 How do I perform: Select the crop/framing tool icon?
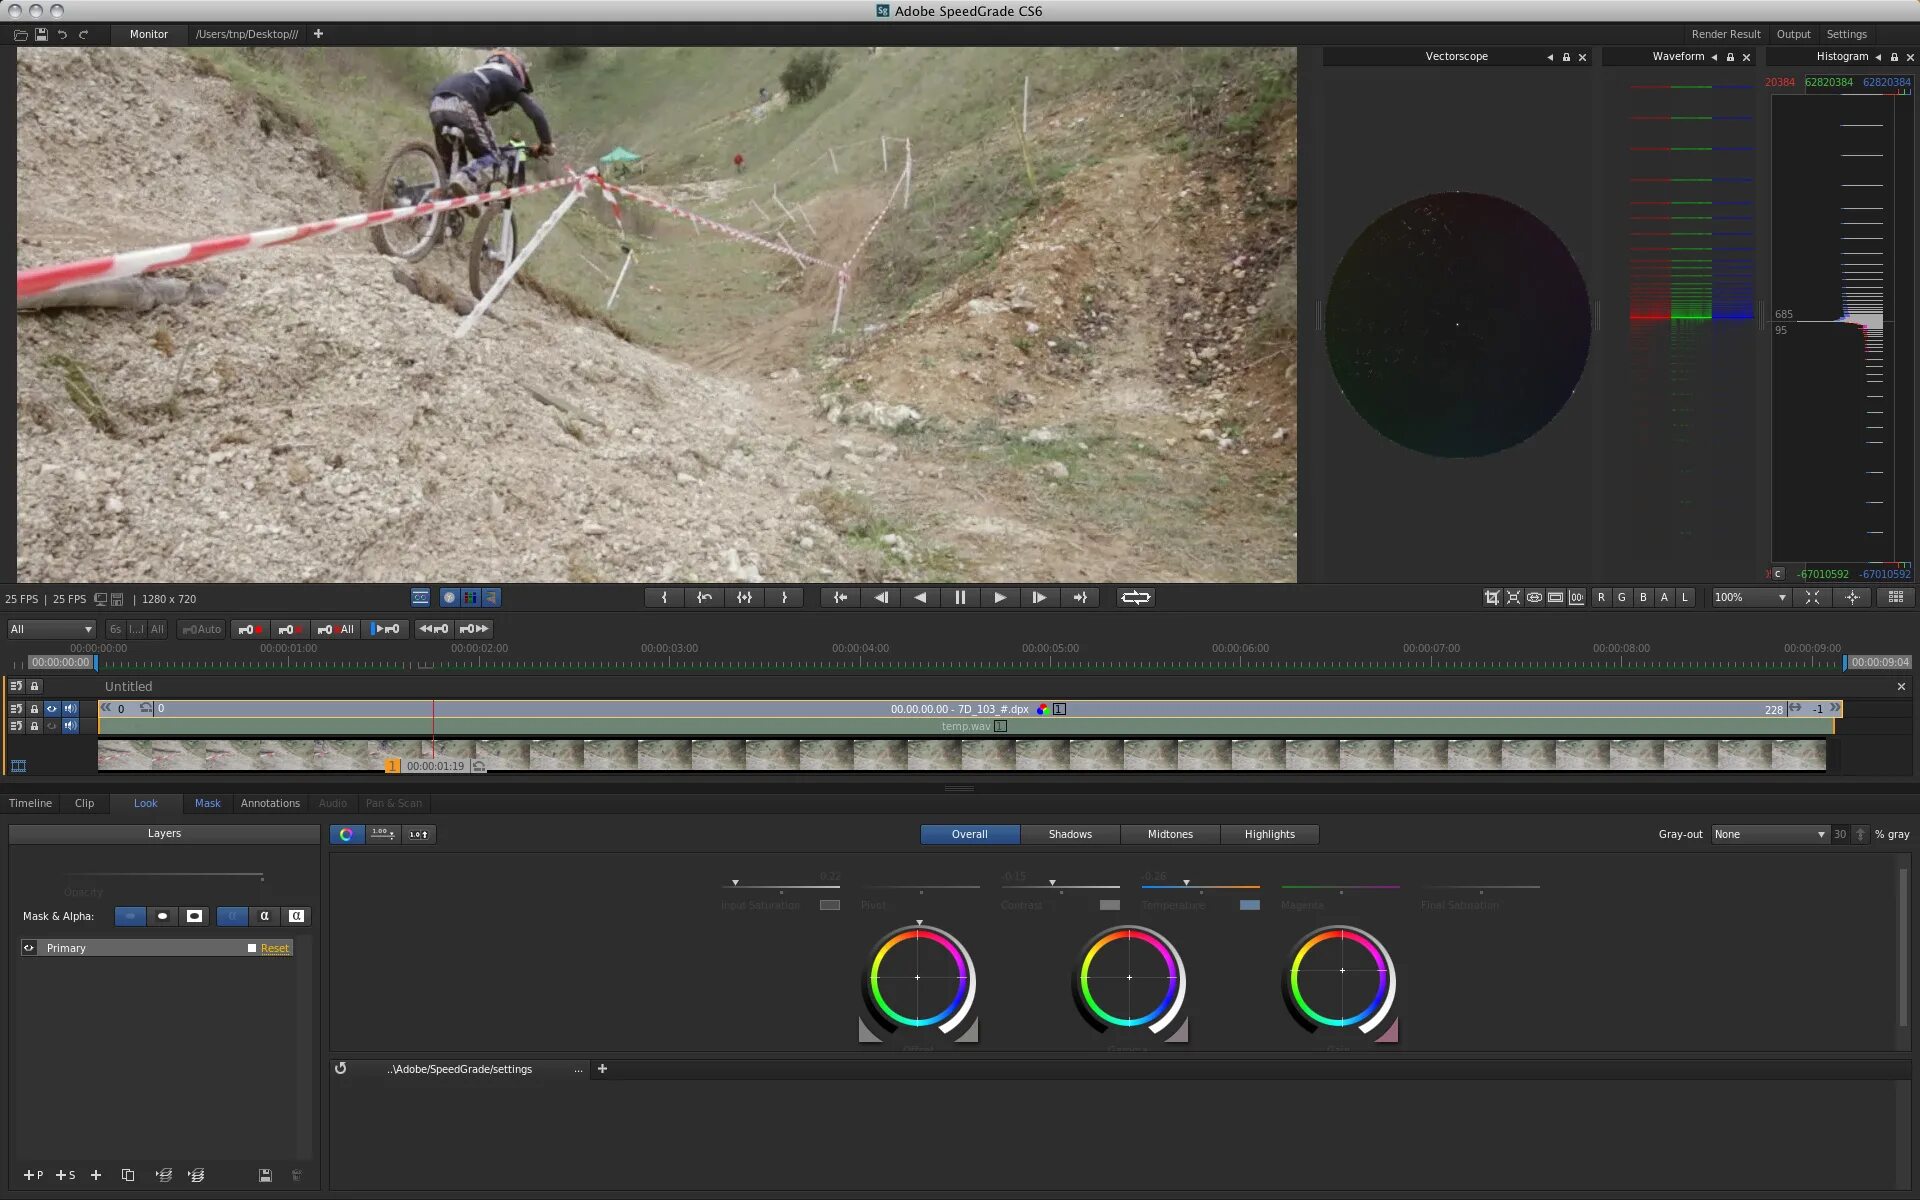pos(1491,597)
